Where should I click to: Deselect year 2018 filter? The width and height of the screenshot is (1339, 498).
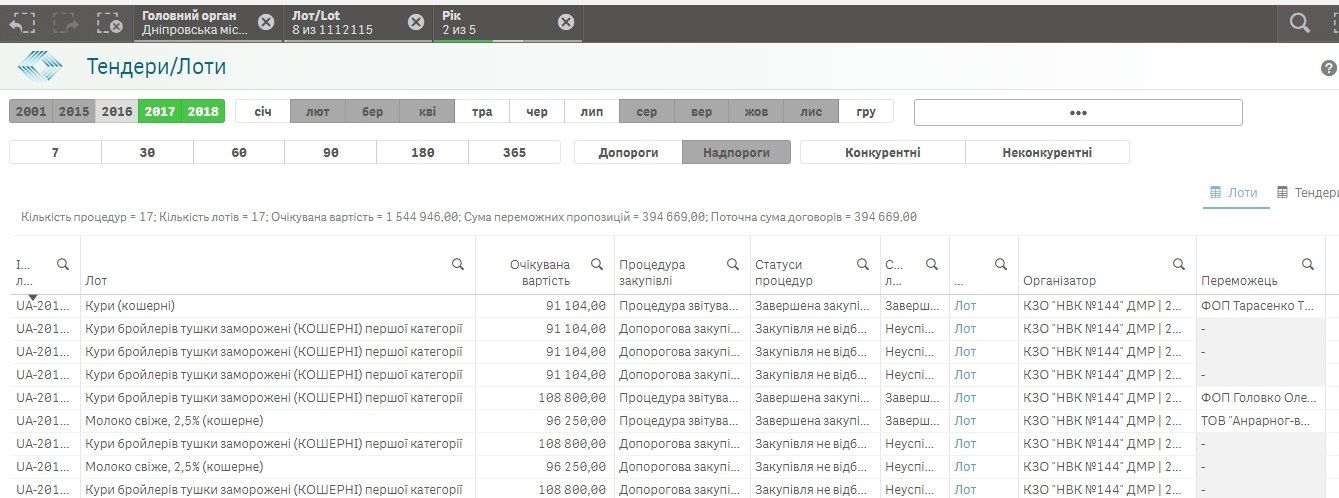tap(203, 112)
